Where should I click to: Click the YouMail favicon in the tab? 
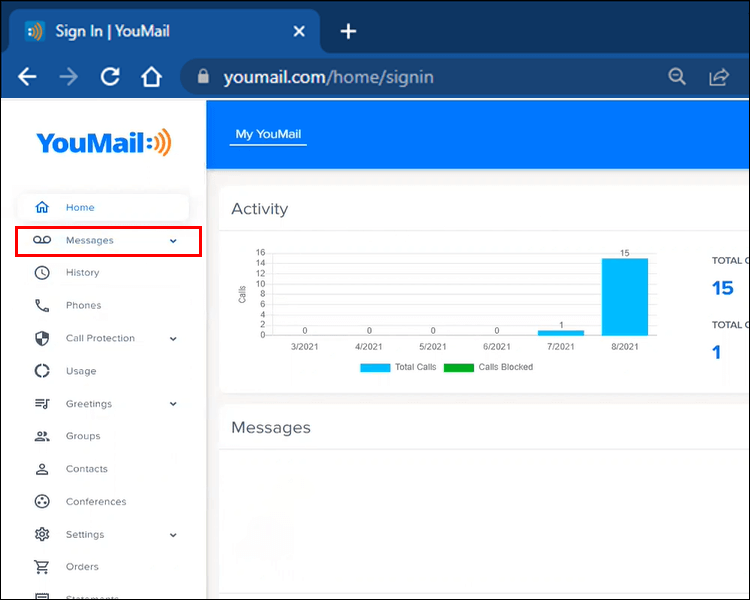35,32
